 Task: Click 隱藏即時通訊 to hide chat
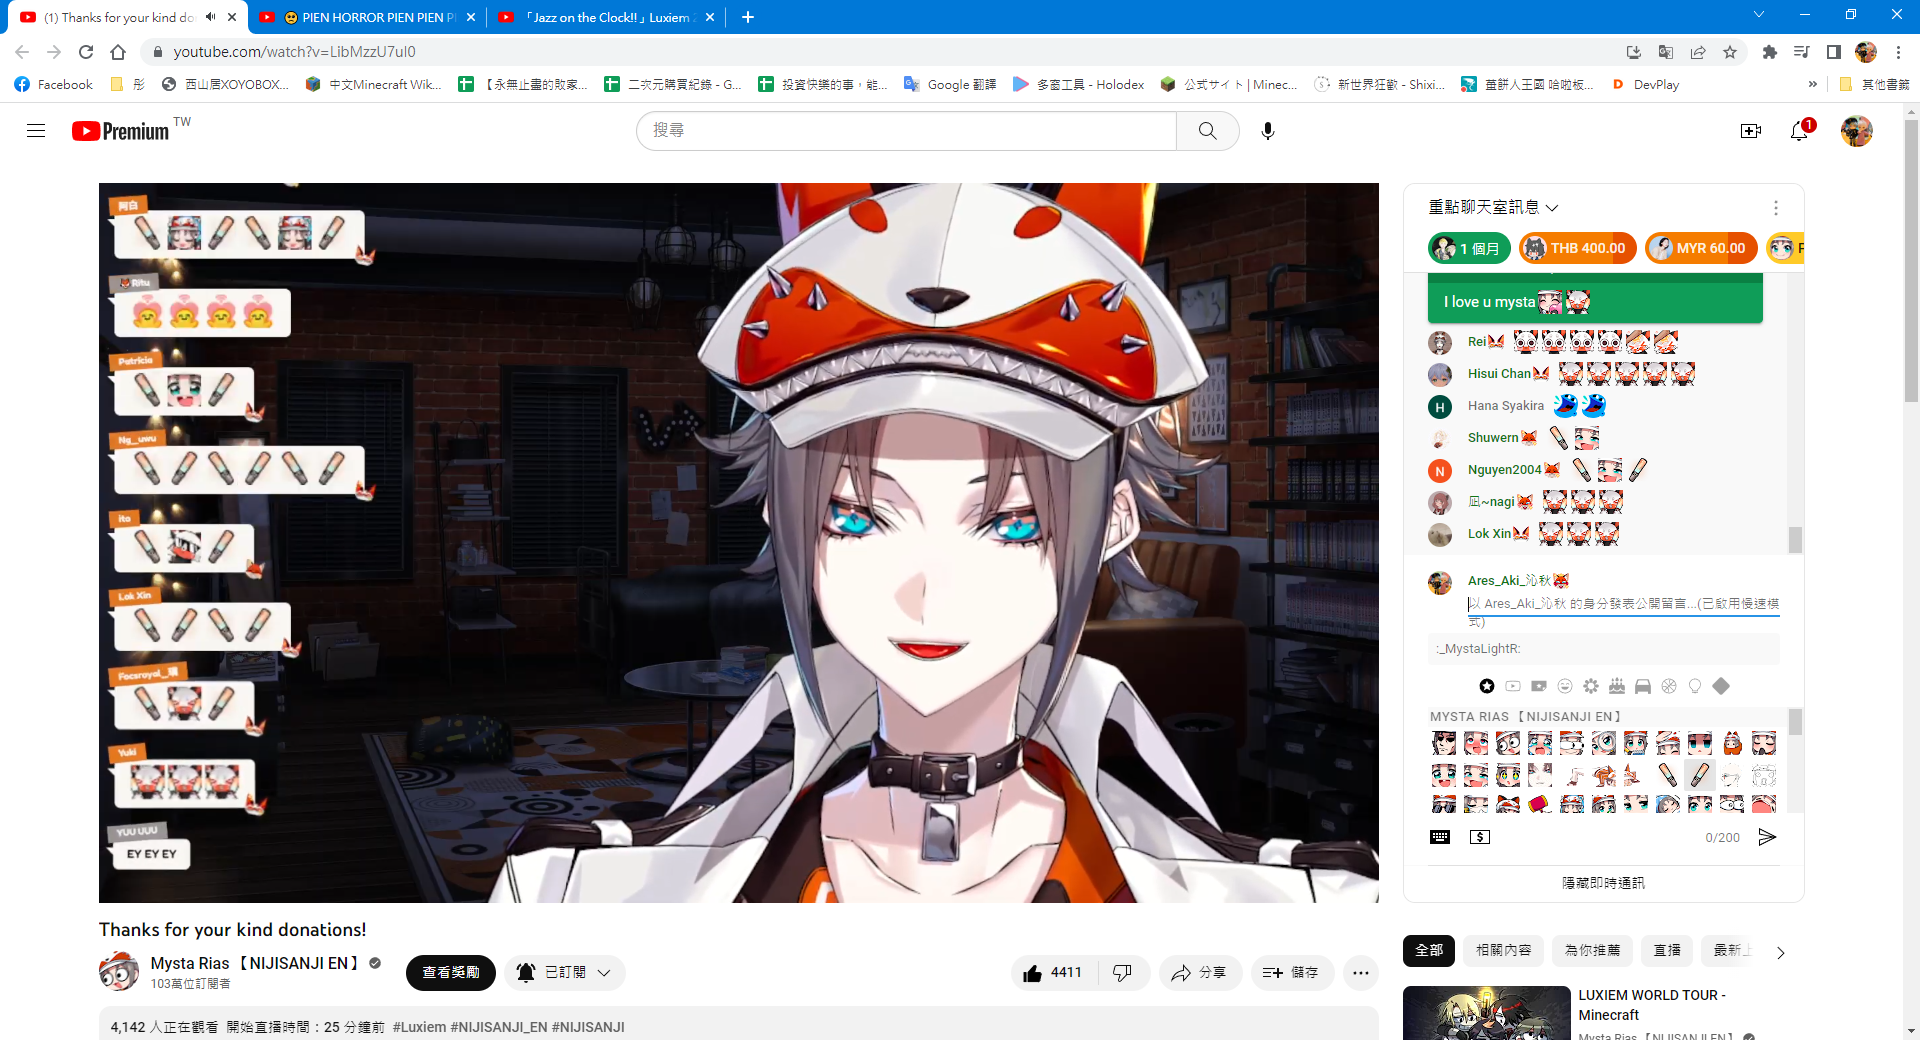pyautogui.click(x=1603, y=883)
